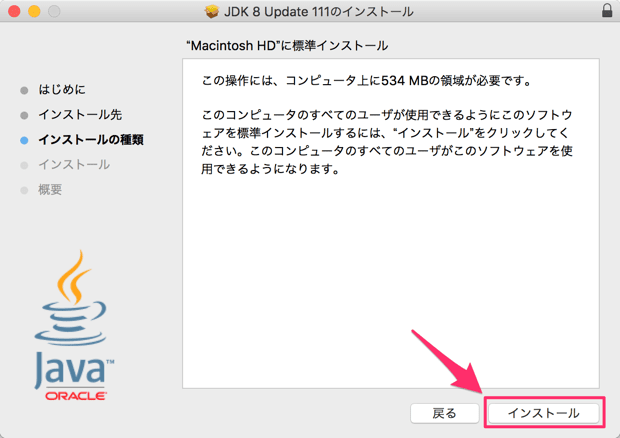Click gray bullet beside インストール先

(x=24, y=115)
